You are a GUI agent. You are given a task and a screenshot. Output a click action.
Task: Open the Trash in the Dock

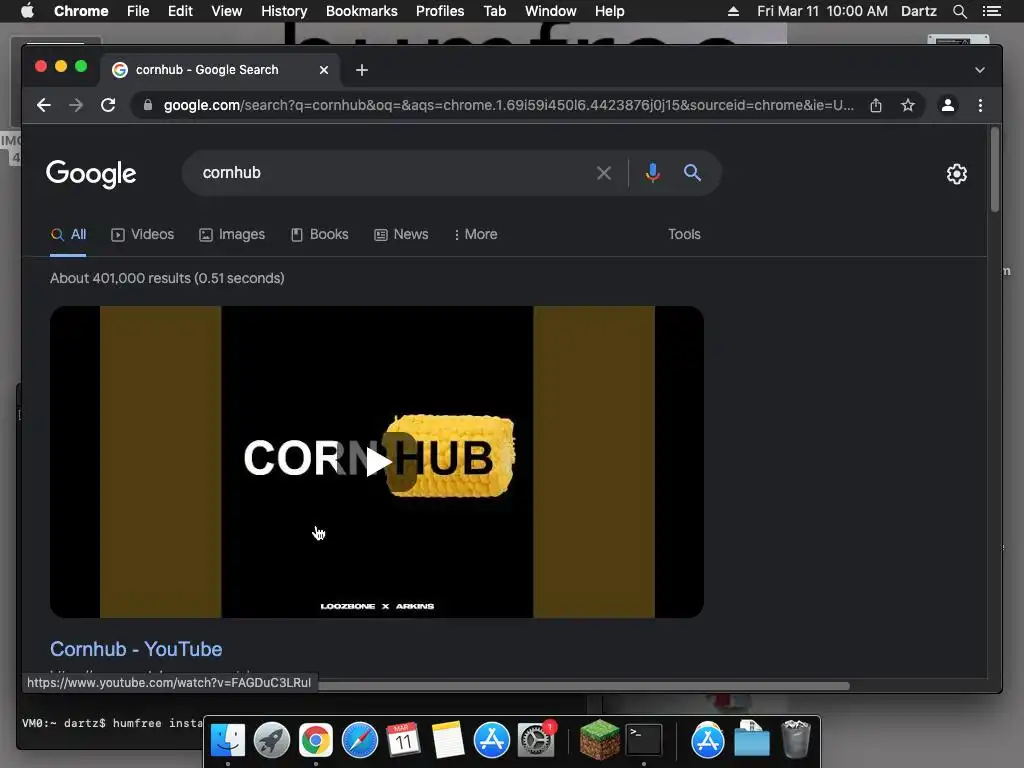pos(795,740)
